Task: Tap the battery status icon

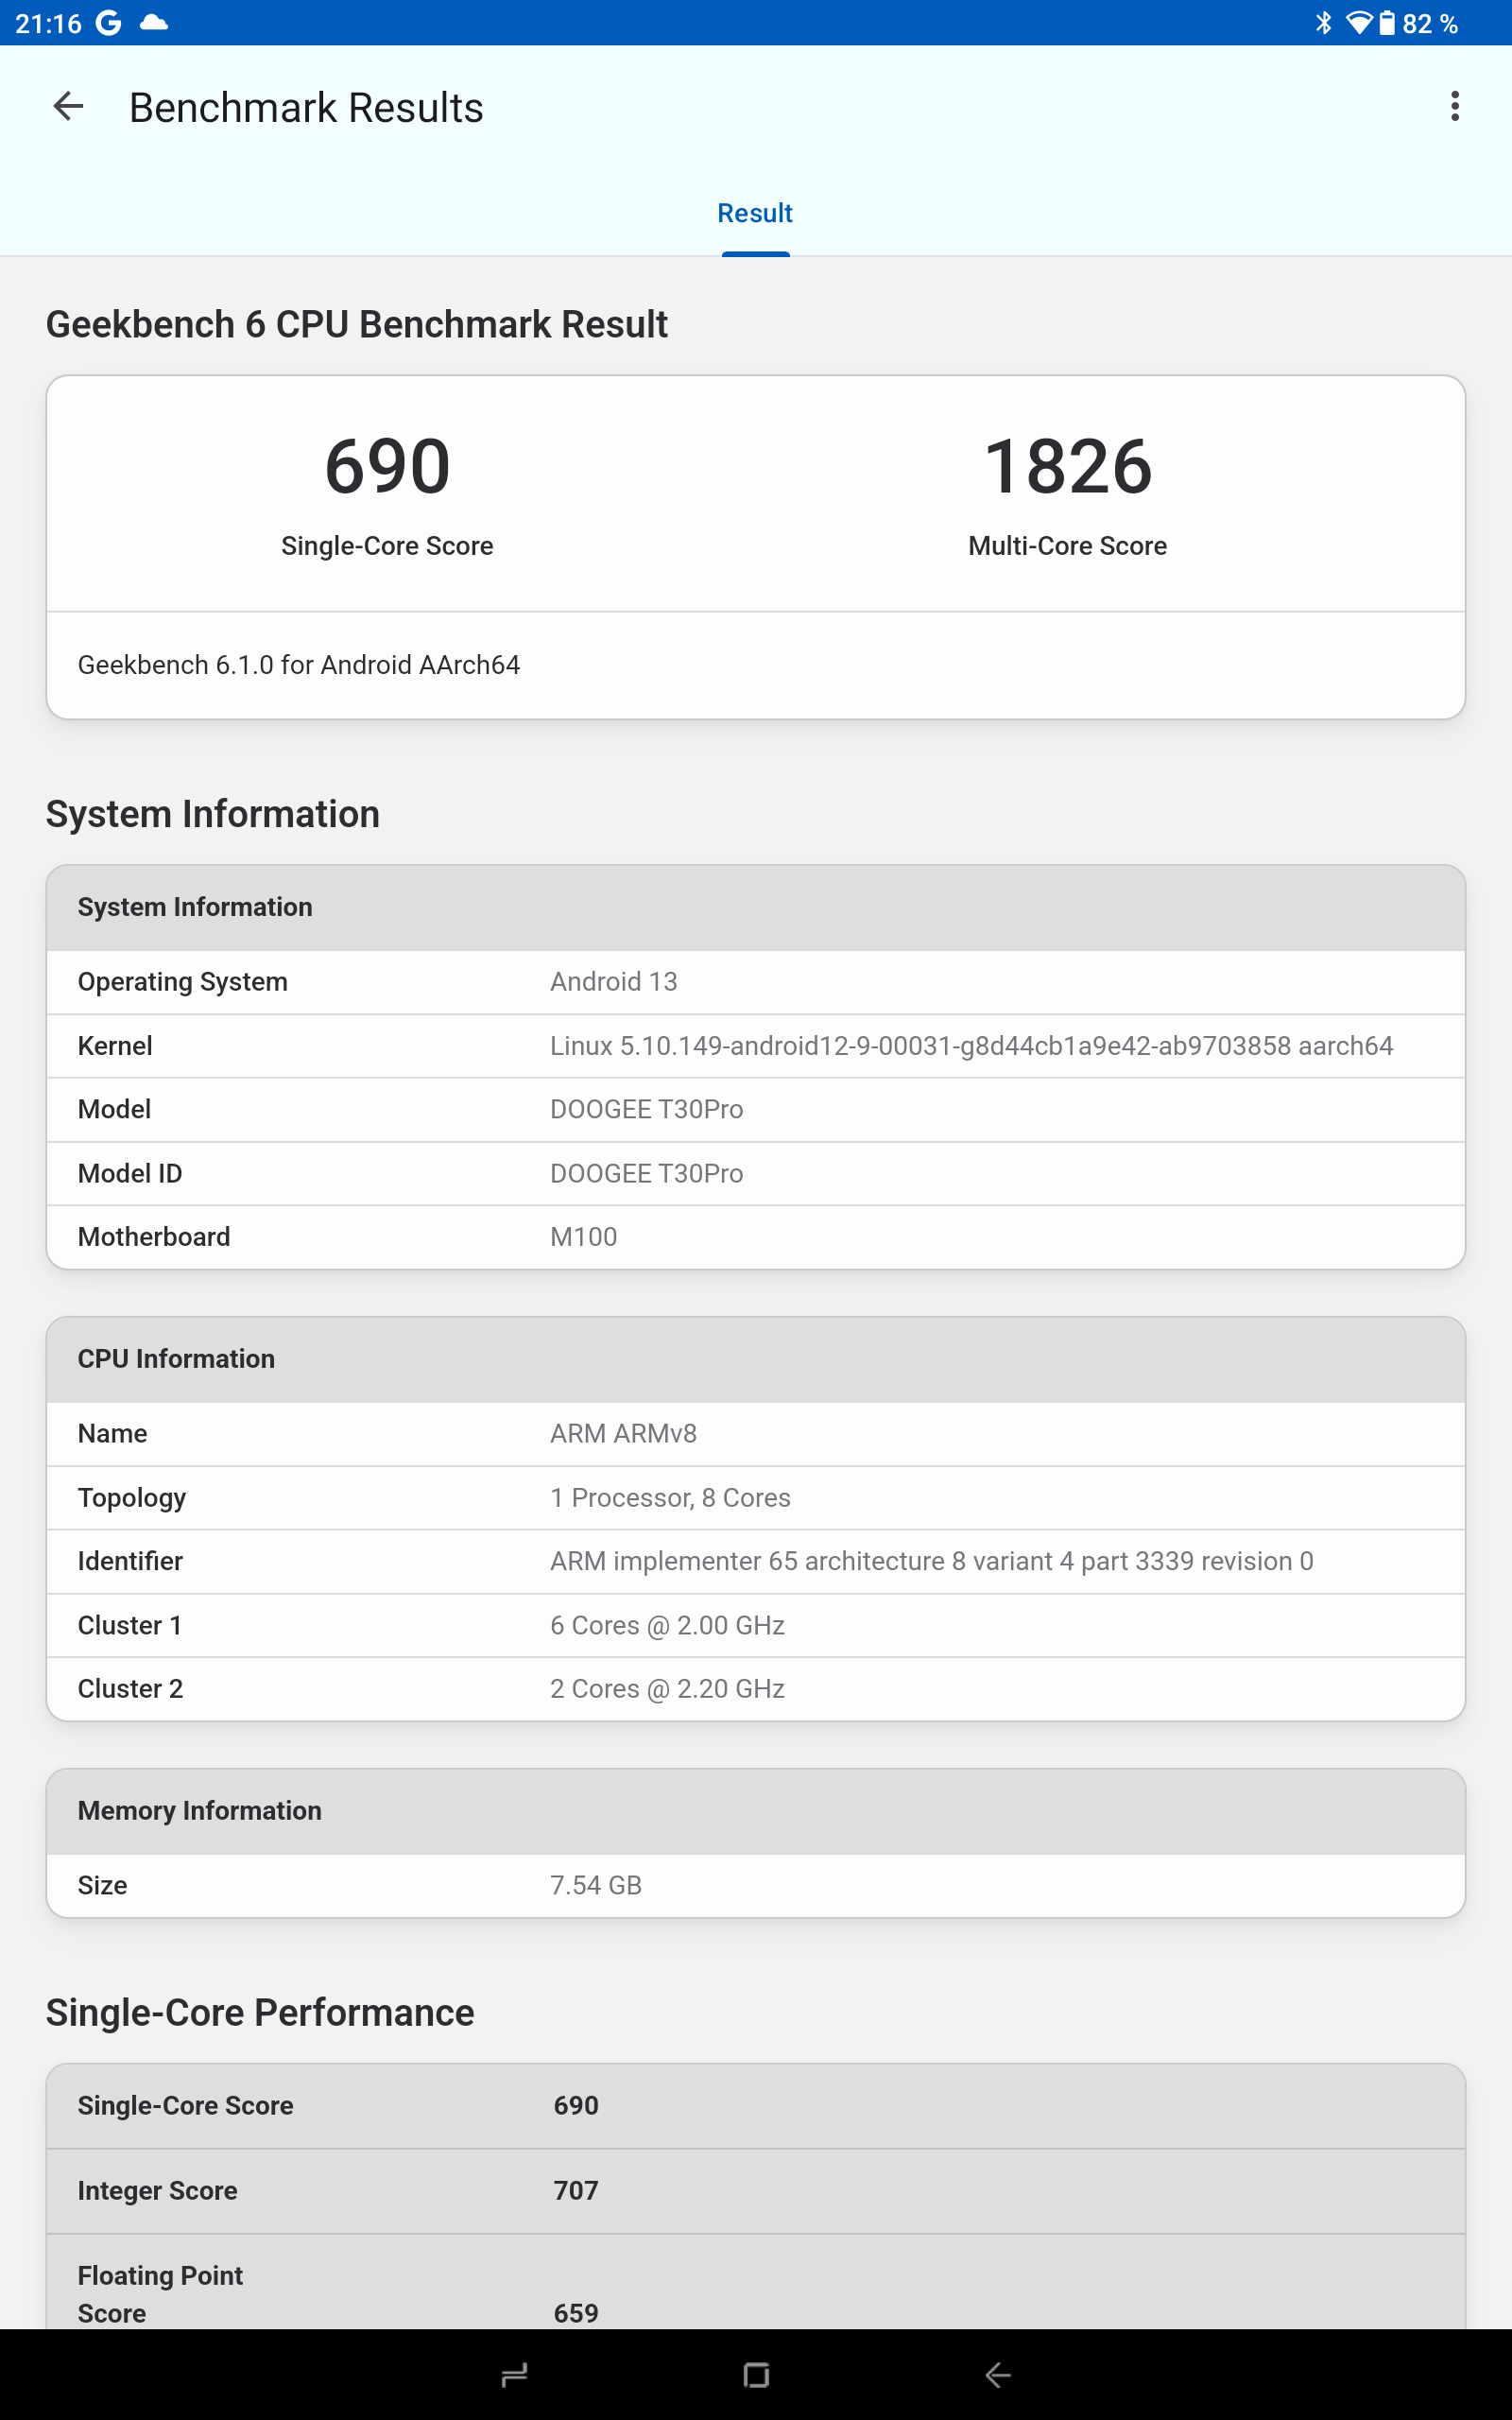Action: (x=1387, y=23)
